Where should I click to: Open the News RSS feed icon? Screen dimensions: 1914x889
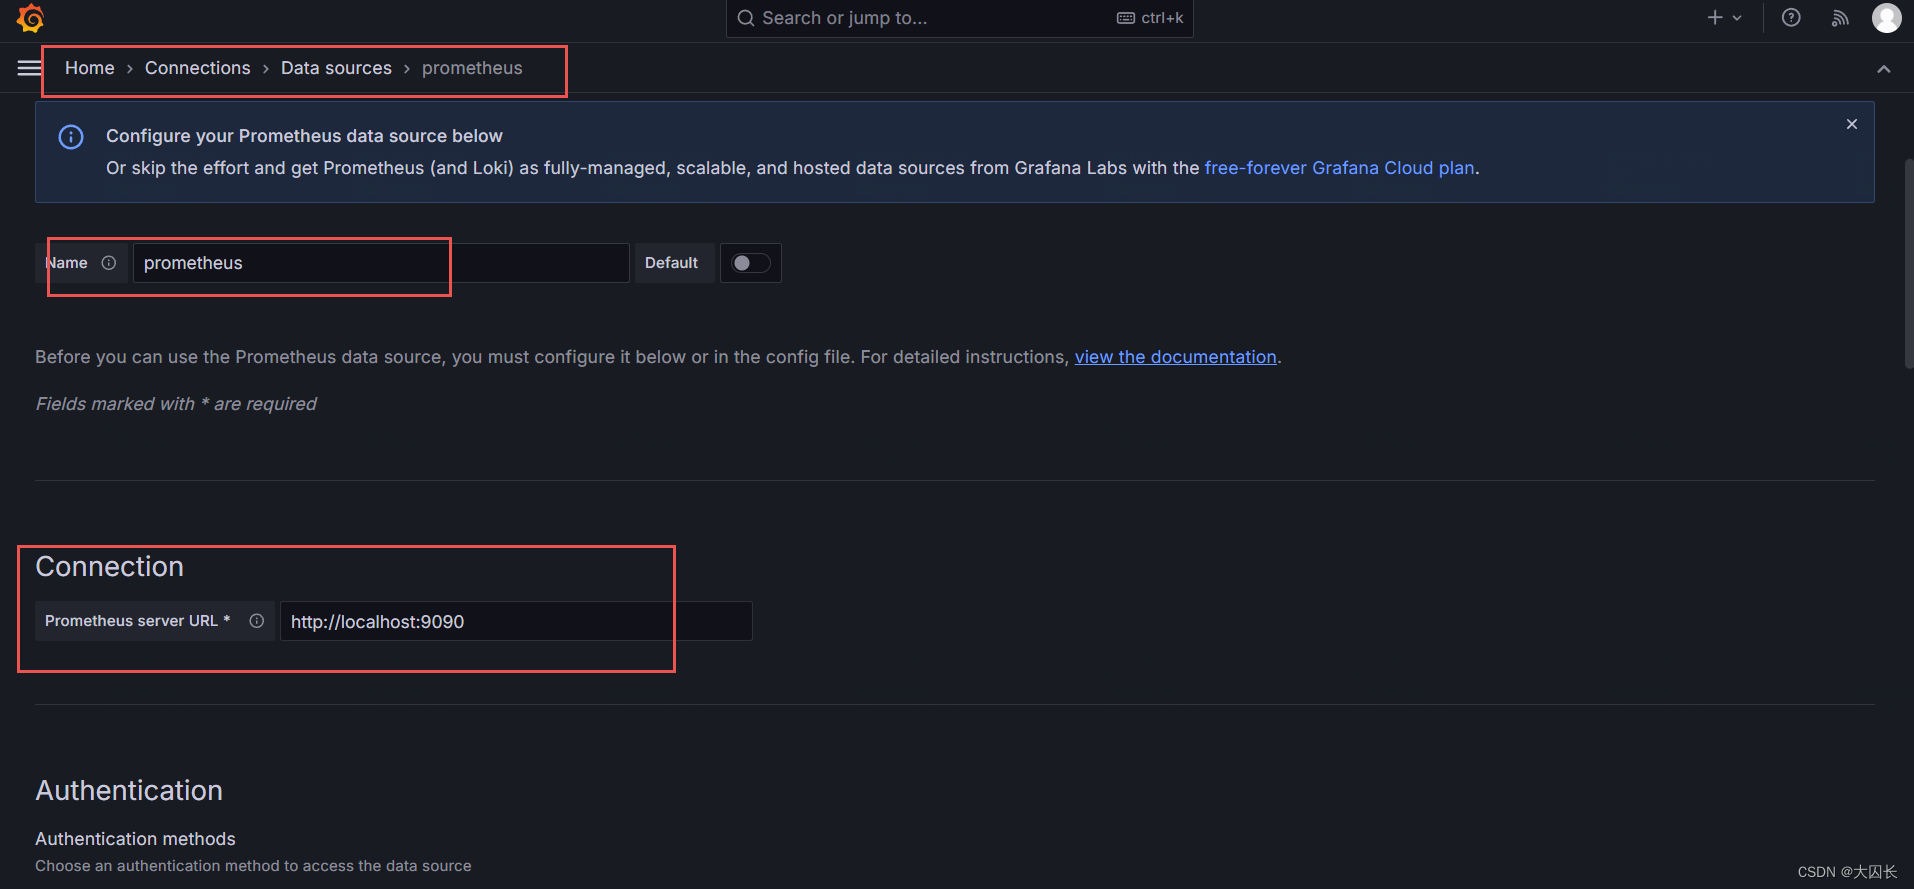click(1840, 18)
